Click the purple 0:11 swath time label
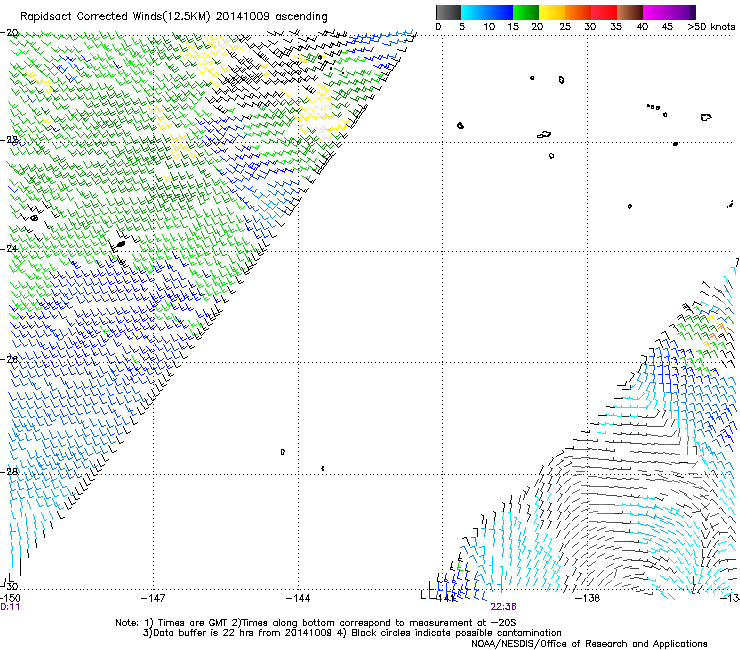 pos(10,607)
